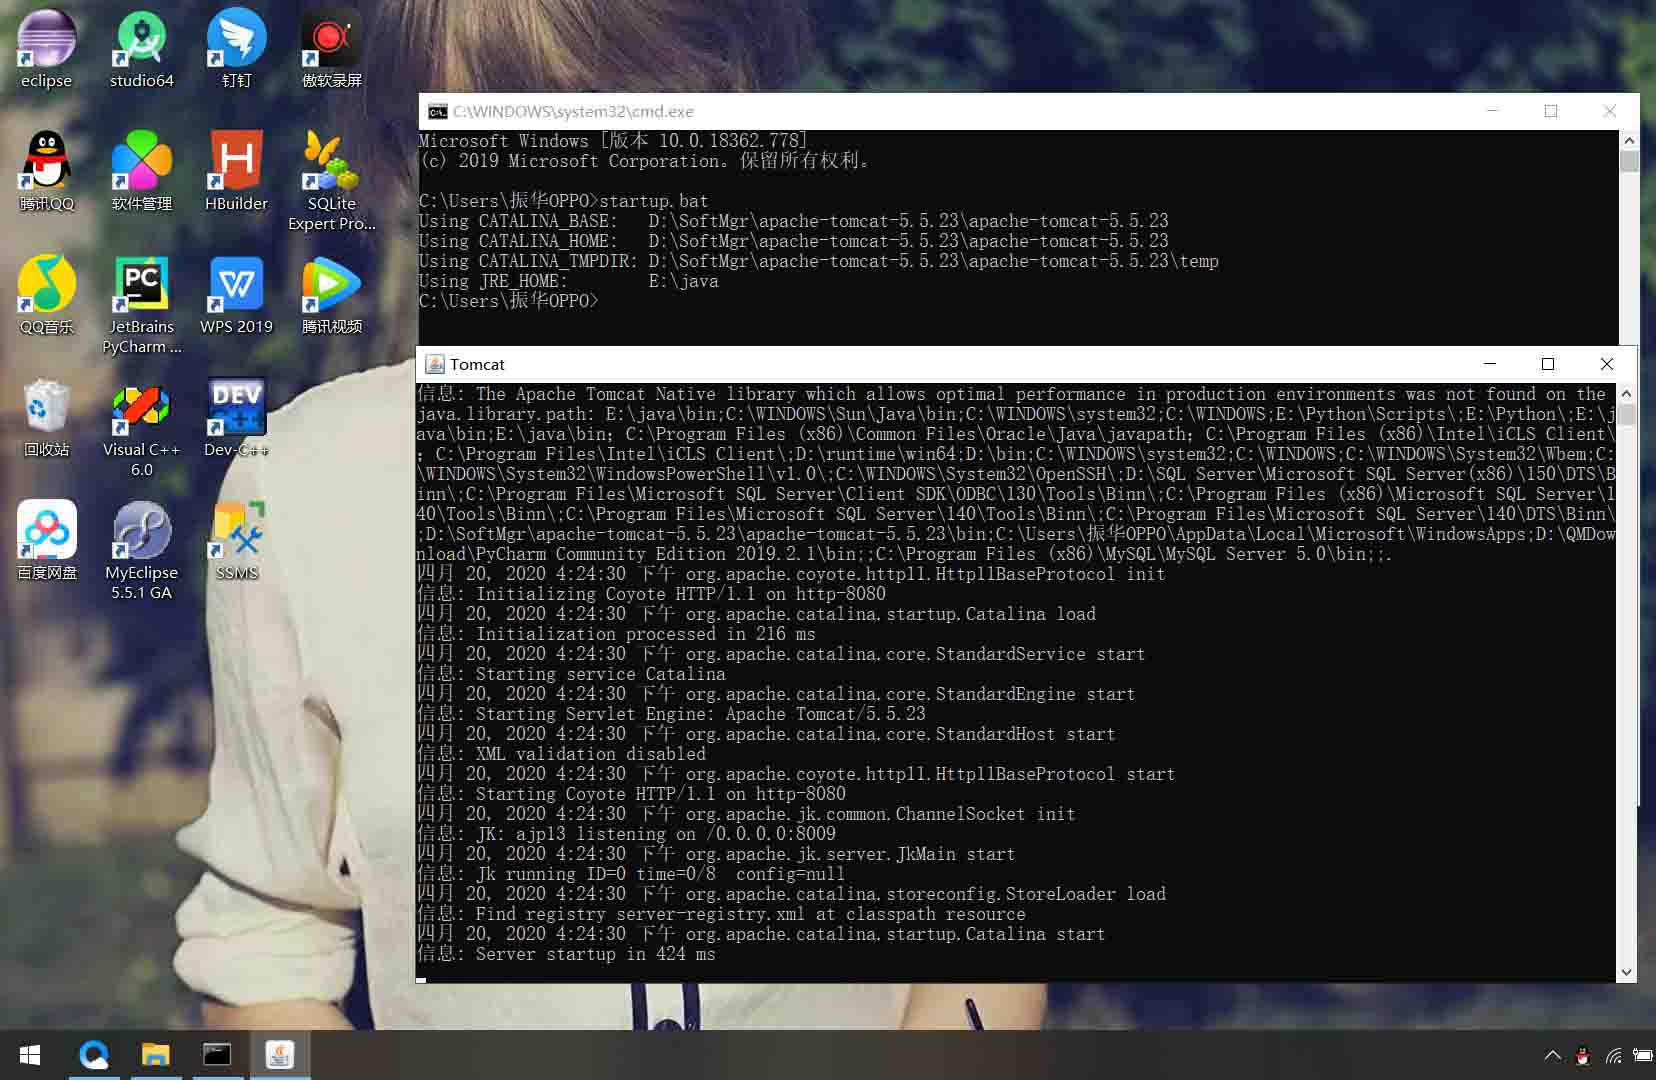Image resolution: width=1656 pixels, height=1080 pixels.
Task: Click the Tomcat window Java icon
Action: coord(435,364)
